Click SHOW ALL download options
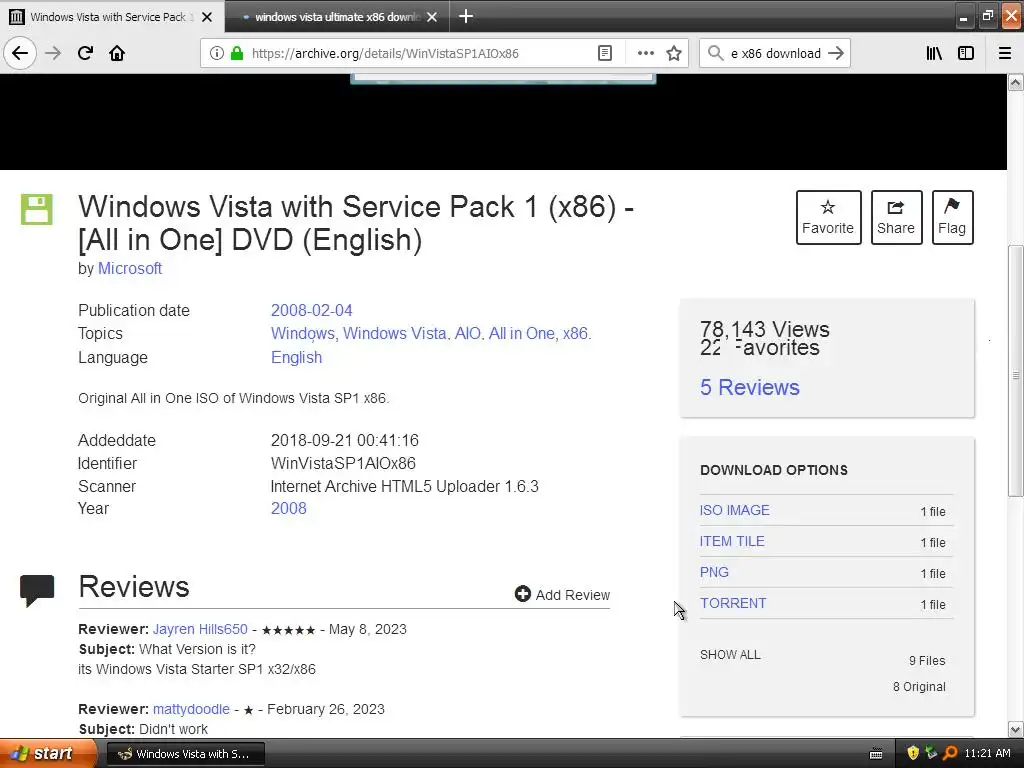 tap(730, 655)
